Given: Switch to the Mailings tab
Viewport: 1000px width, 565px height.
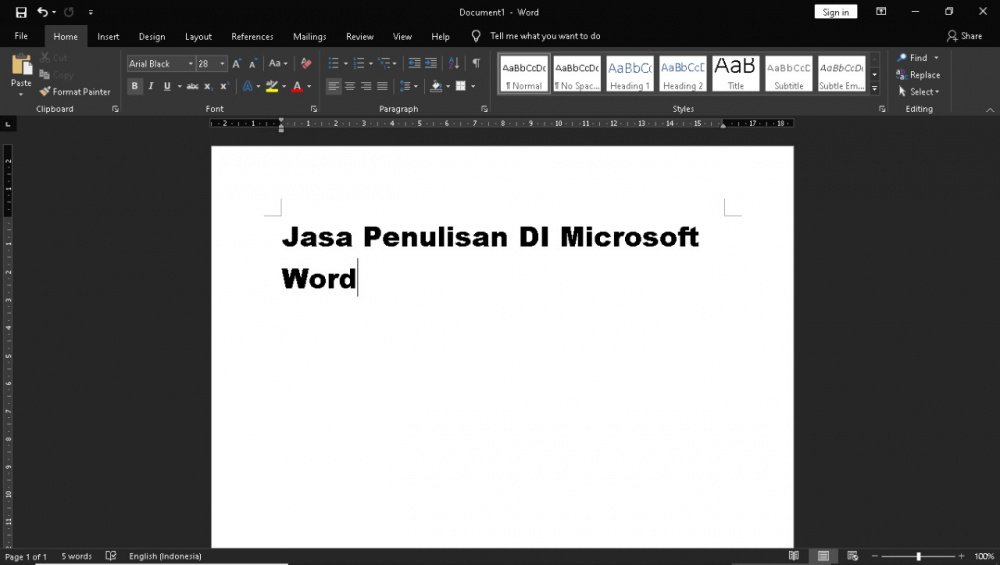Looking at the screenshot, I should pos(310,36).
